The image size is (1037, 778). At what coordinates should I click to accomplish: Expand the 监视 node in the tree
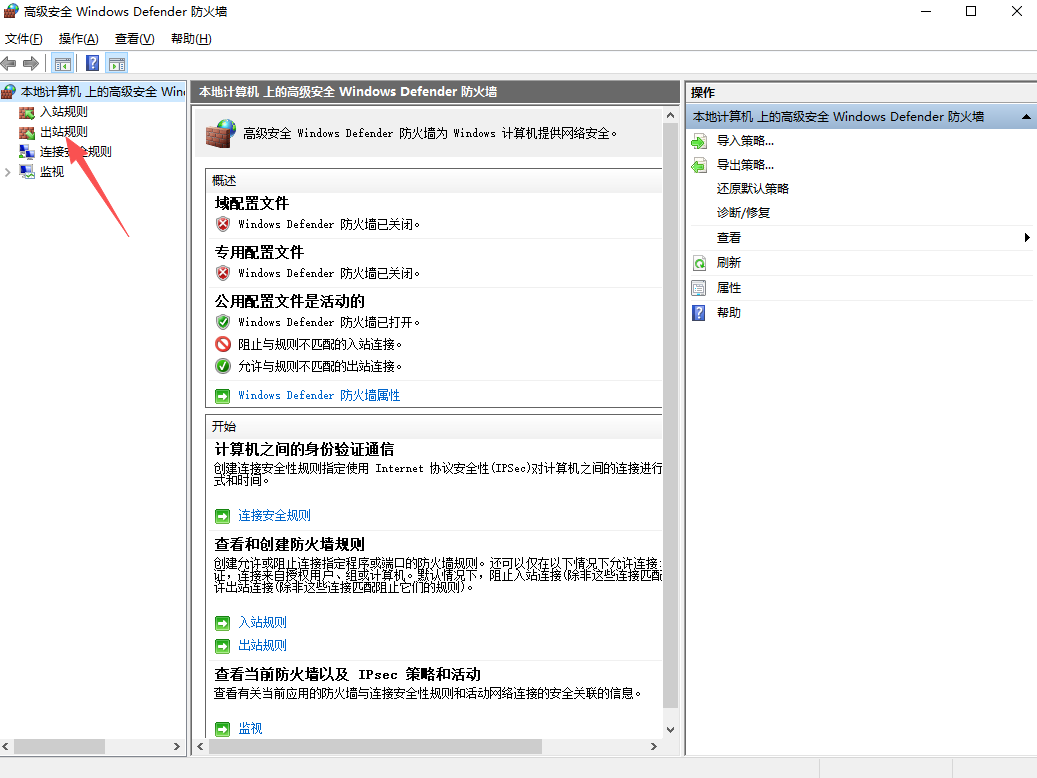click(8, 171)
